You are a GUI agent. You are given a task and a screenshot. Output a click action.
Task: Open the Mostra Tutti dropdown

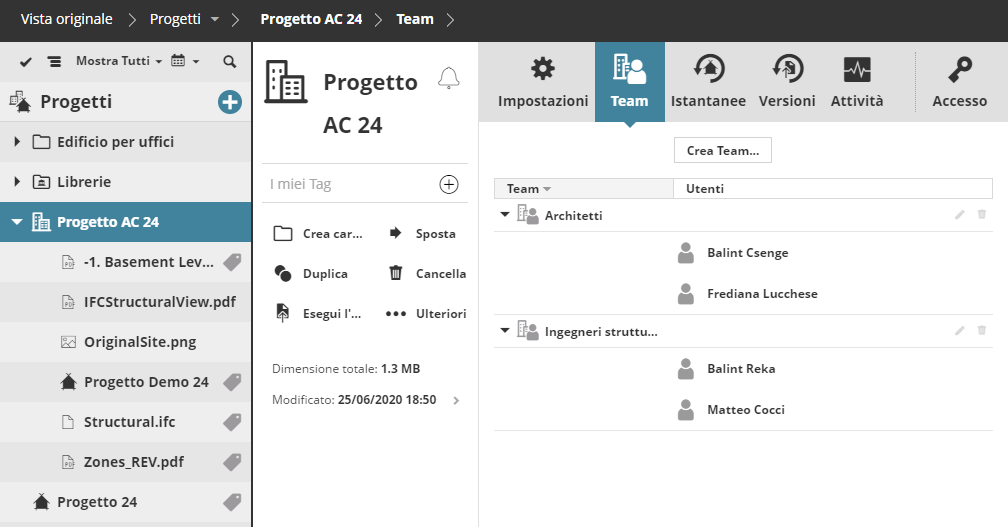pyautogui.click(x=118, y=62)
